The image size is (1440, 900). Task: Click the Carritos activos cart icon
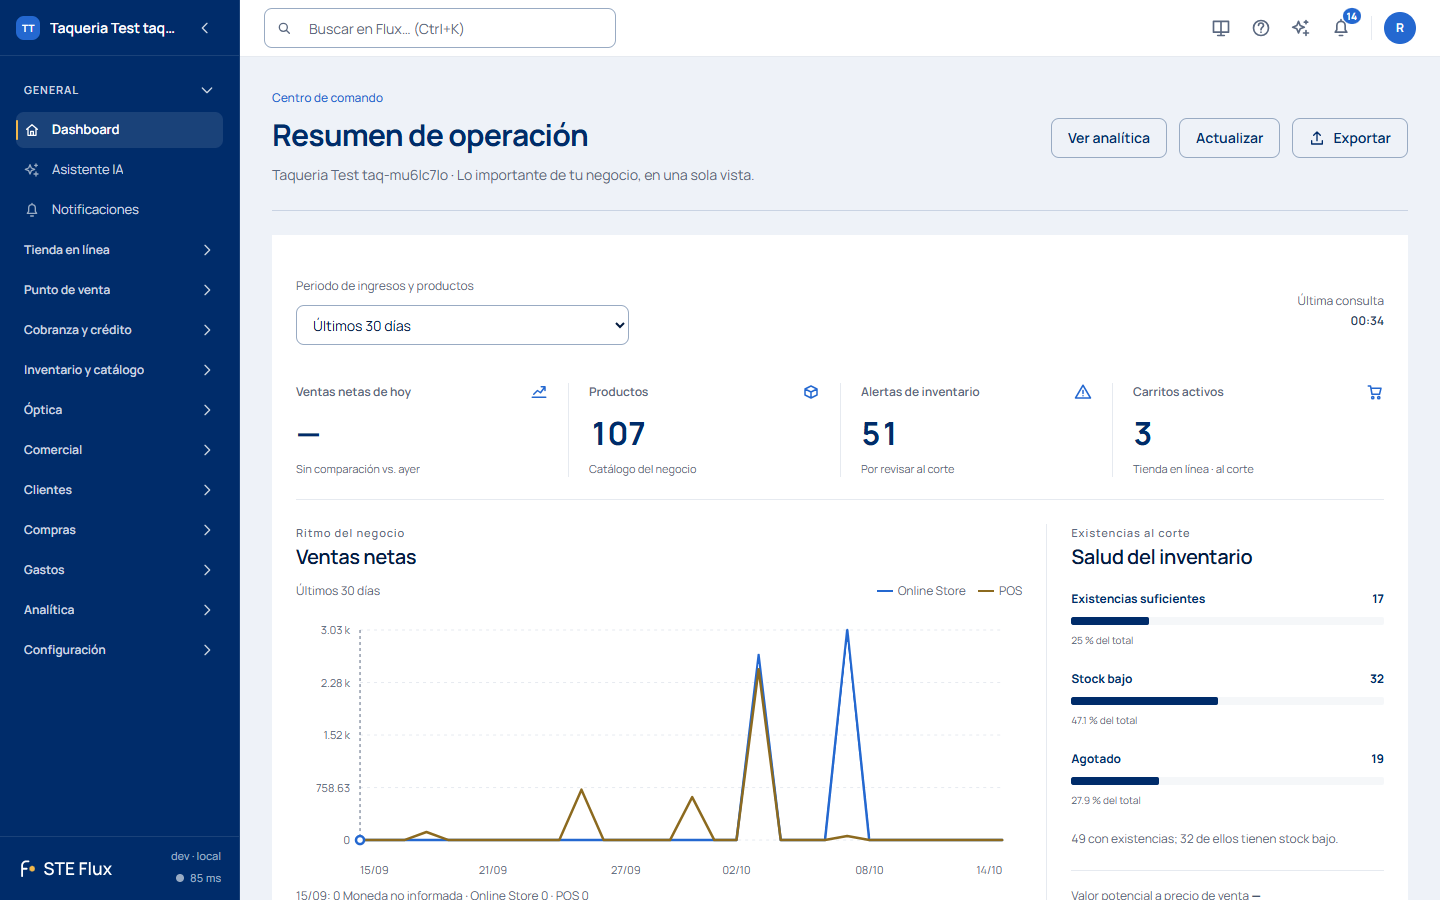pos(1375,392)
